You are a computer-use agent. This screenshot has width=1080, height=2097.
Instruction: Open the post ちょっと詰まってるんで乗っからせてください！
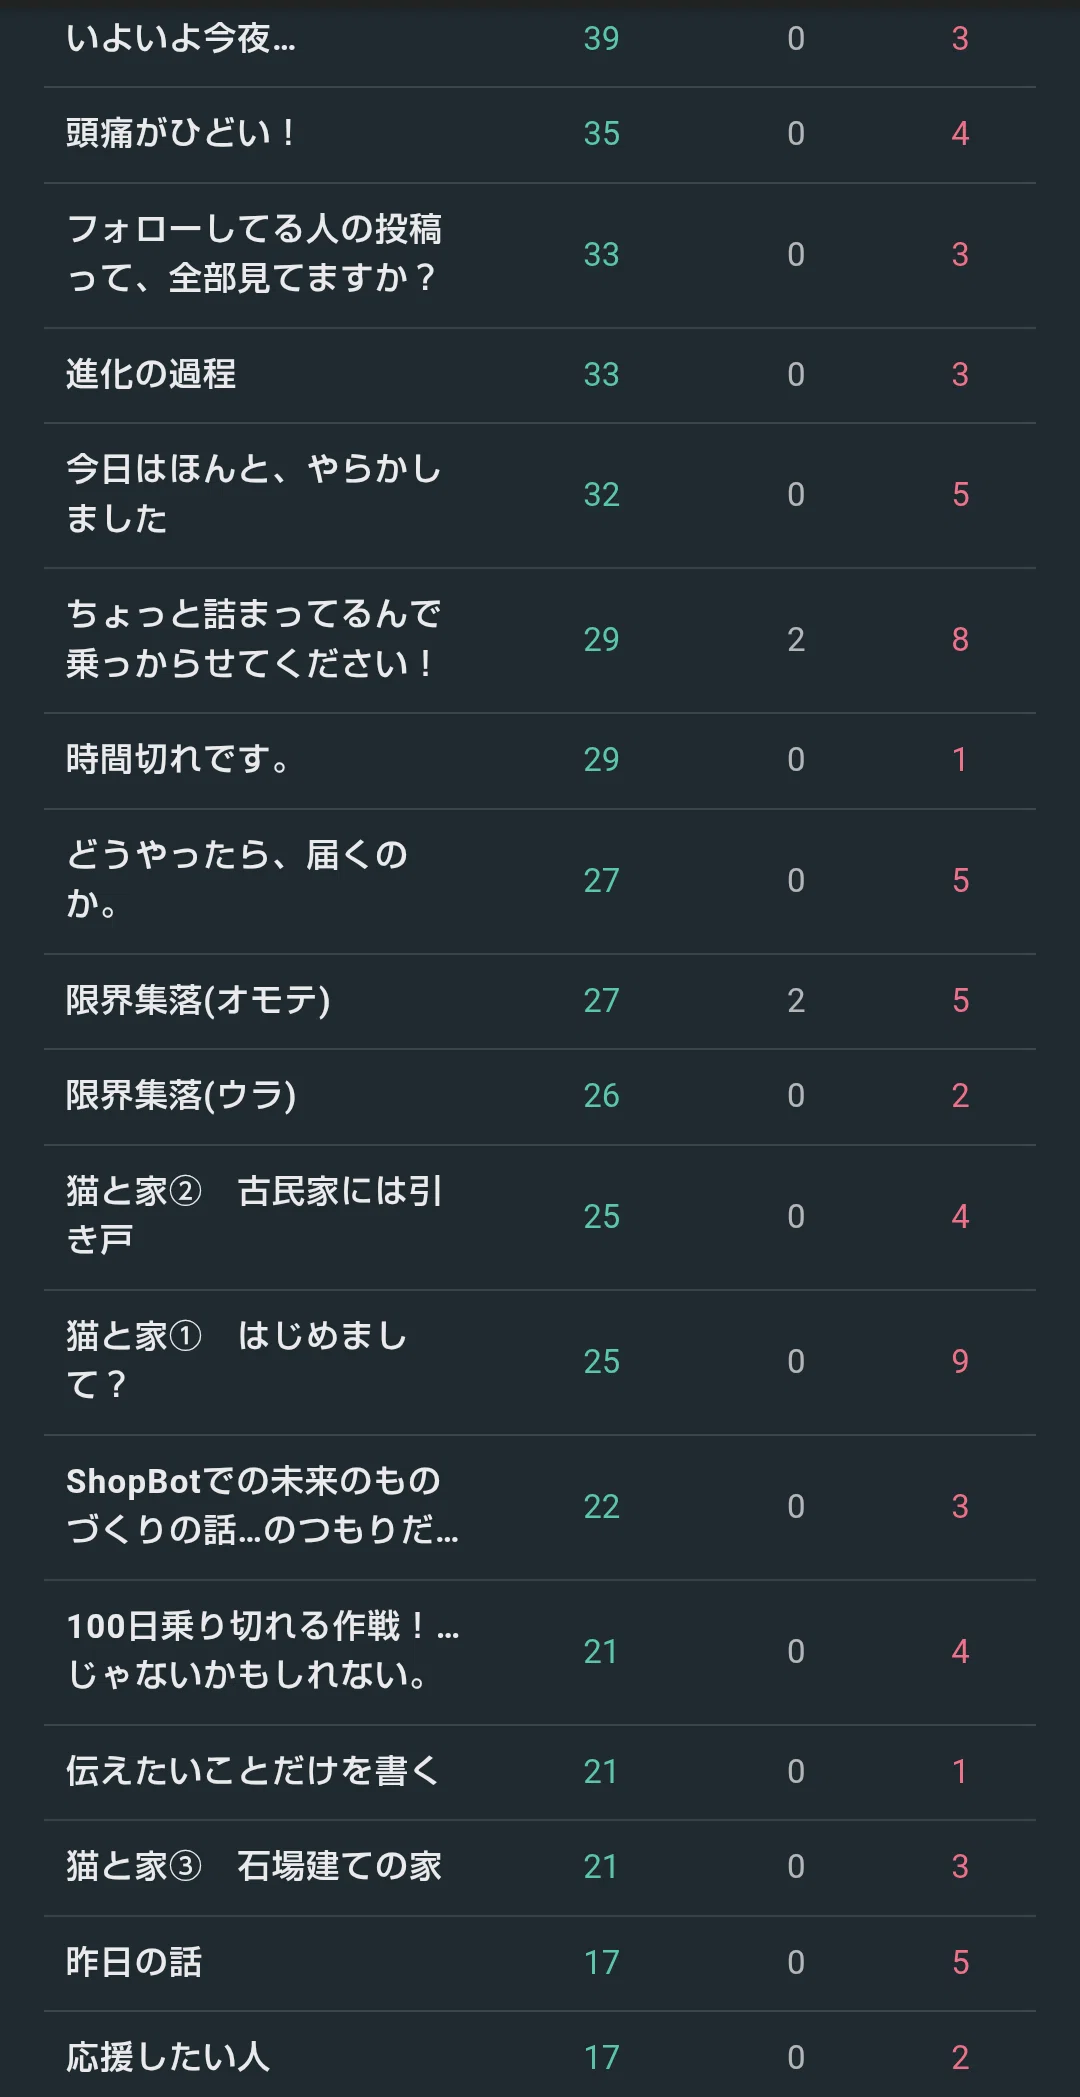540,640
